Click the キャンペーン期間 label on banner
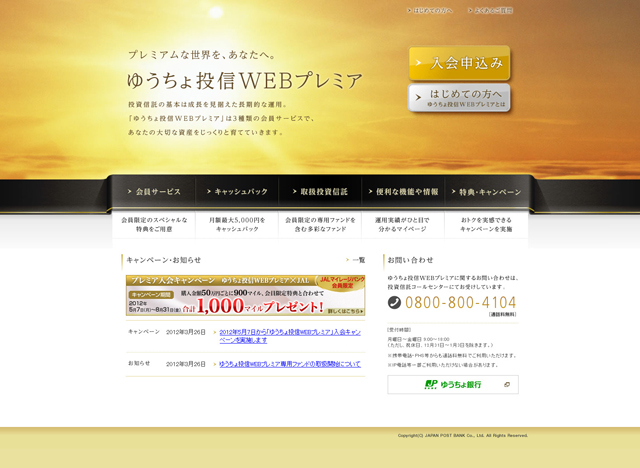The image size is (640, 468). coord(151,295)
